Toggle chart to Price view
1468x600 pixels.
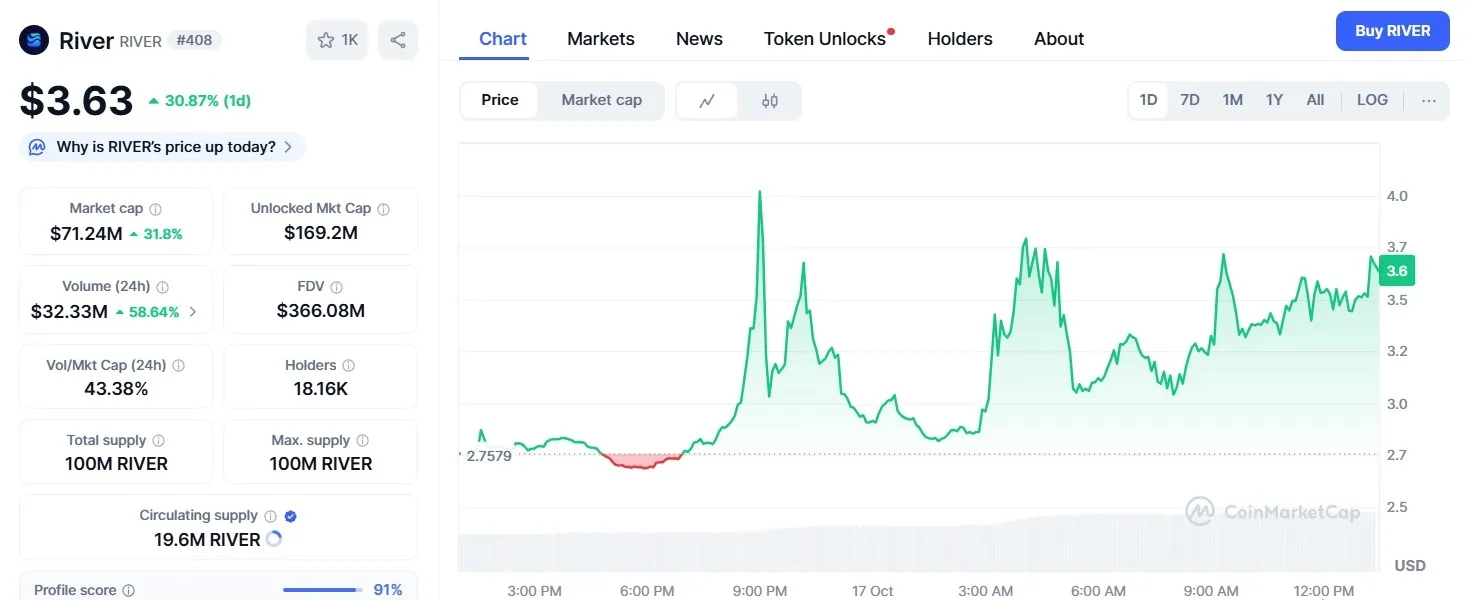click(x=500, y=100)
